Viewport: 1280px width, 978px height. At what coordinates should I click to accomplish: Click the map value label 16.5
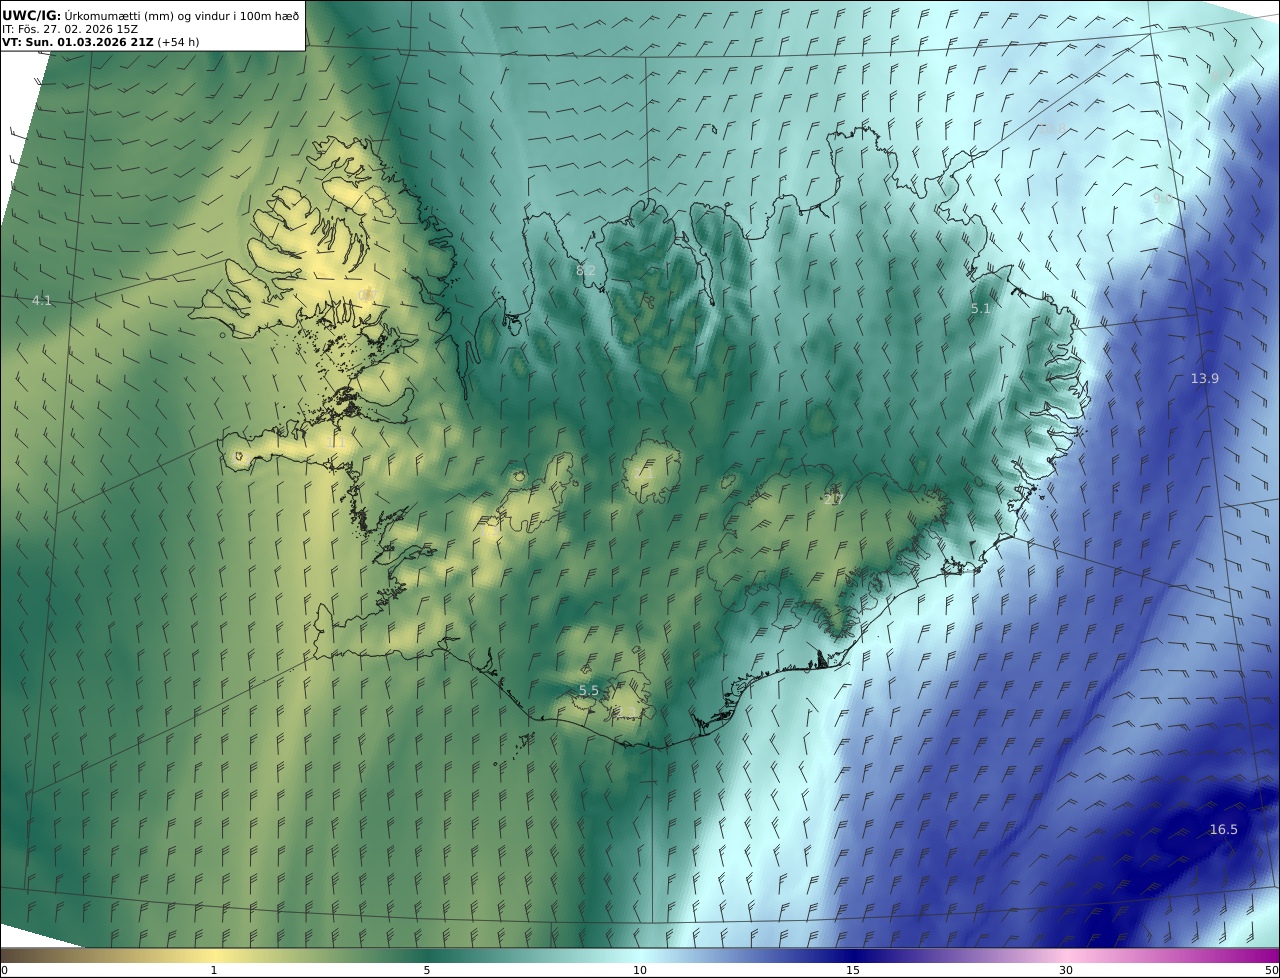point(1224,829)
